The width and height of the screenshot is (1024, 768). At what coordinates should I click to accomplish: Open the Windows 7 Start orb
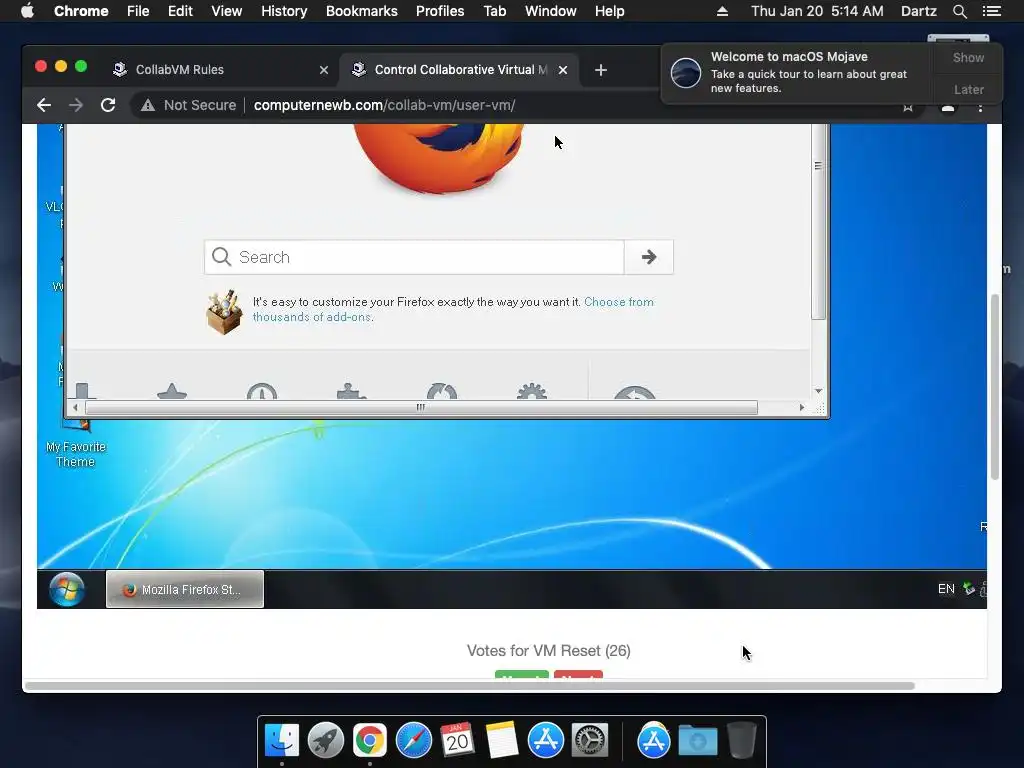pyautogui.click(x=67, y=589)
